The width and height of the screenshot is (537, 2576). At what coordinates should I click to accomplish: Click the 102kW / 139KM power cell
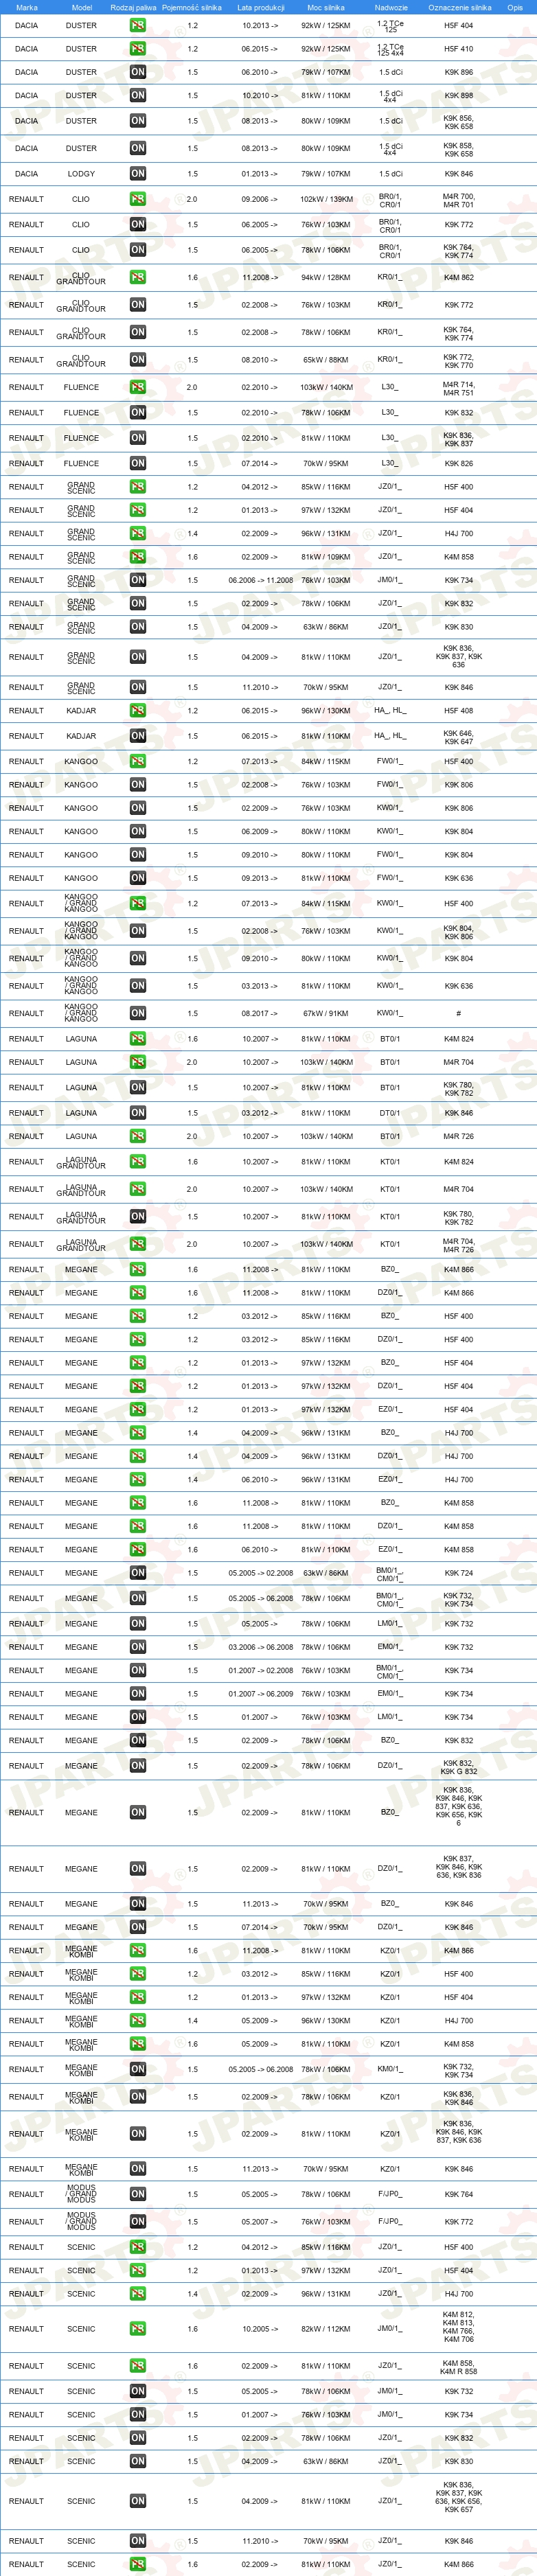tap(326, 199)
